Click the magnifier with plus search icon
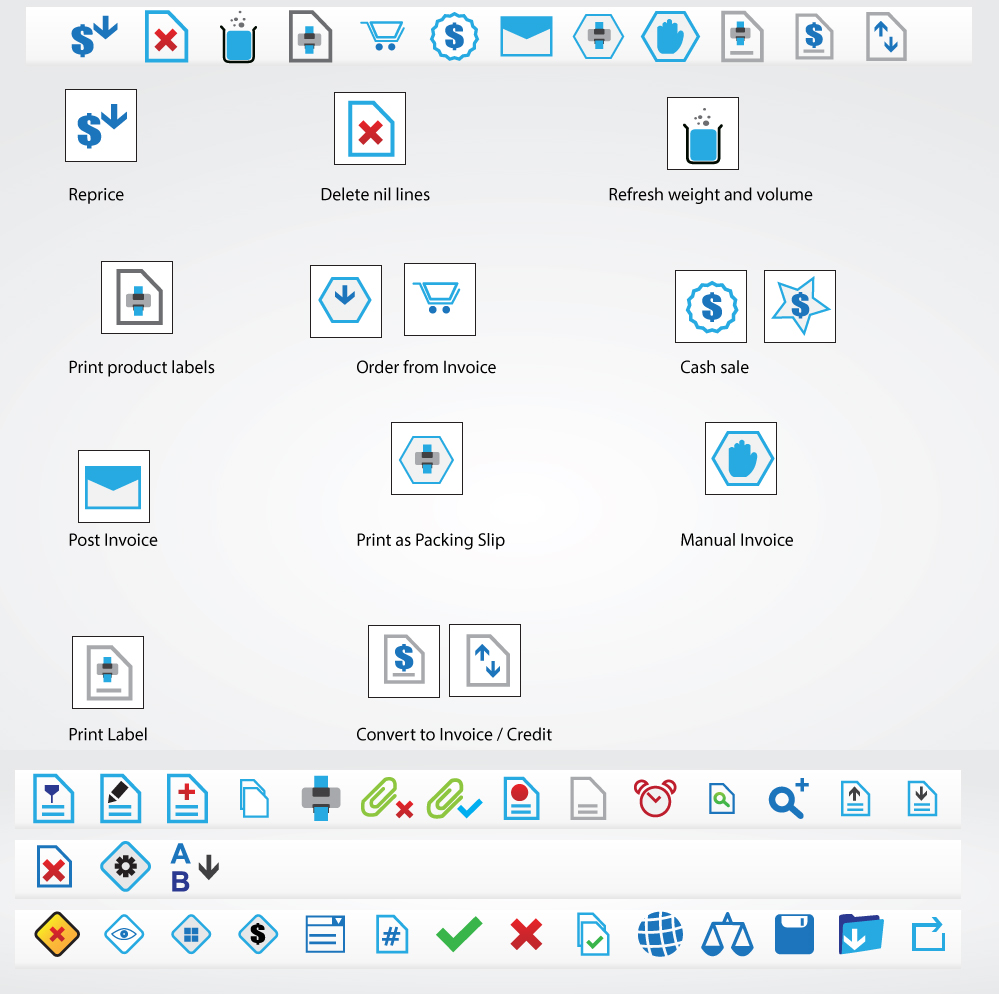Viewport: 999px width, 994px height. point(788,796)
